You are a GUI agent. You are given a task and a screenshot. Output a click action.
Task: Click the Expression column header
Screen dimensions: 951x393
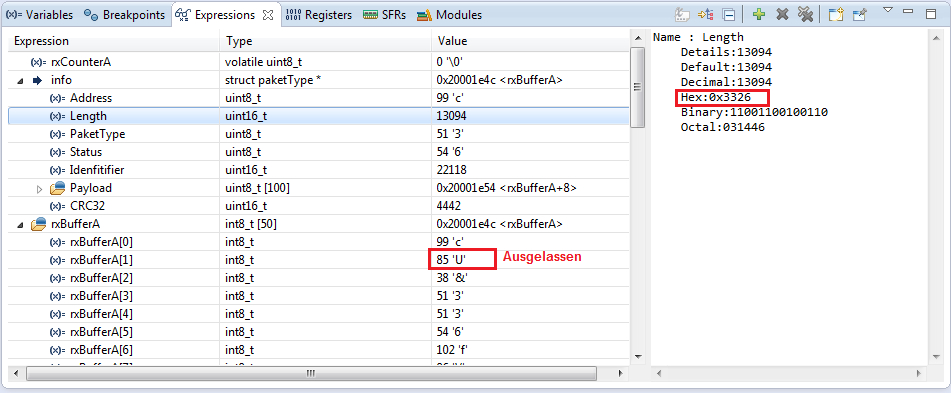tap(114, 41)
